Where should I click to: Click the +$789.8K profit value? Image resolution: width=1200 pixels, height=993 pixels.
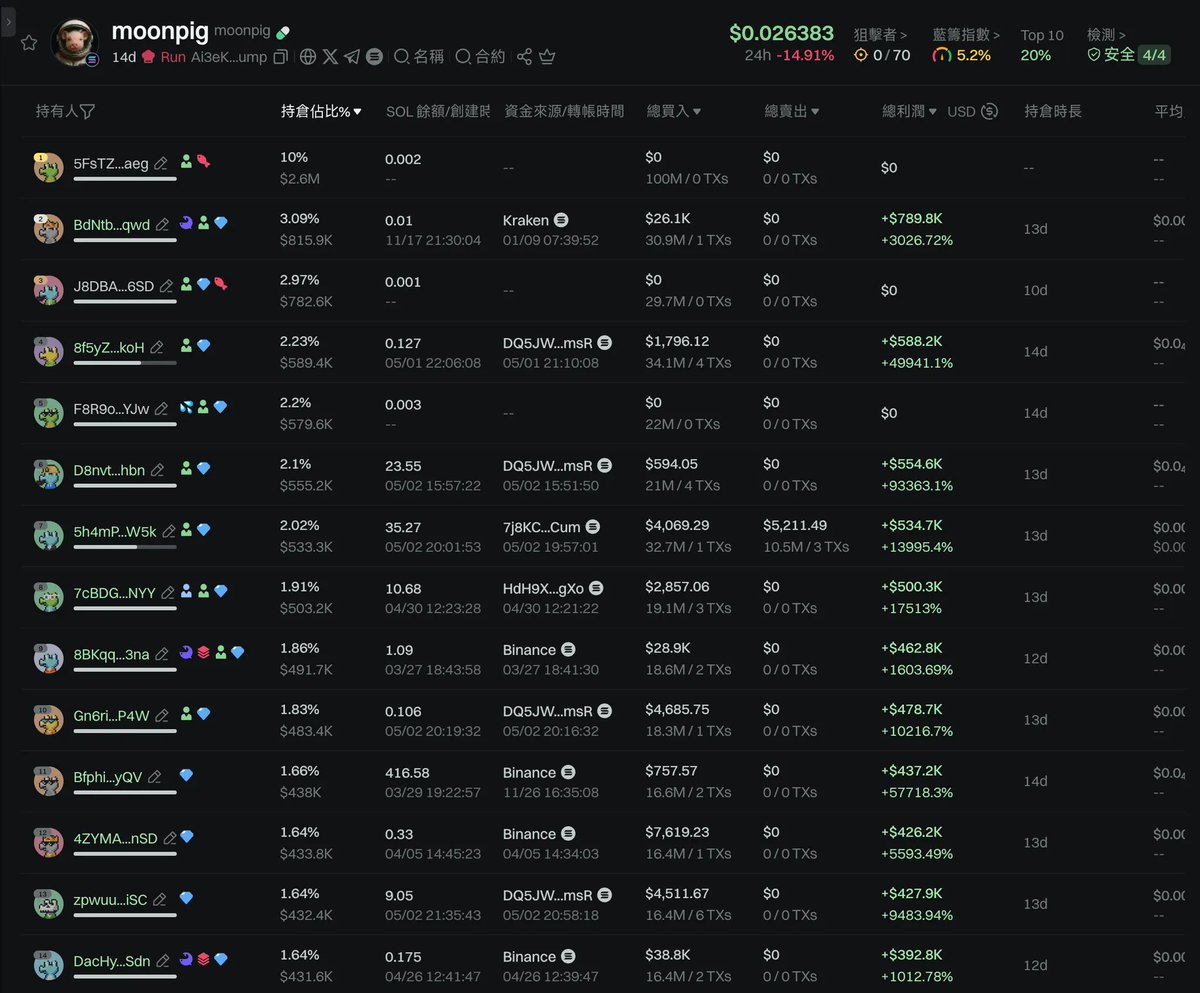(911, 218)
